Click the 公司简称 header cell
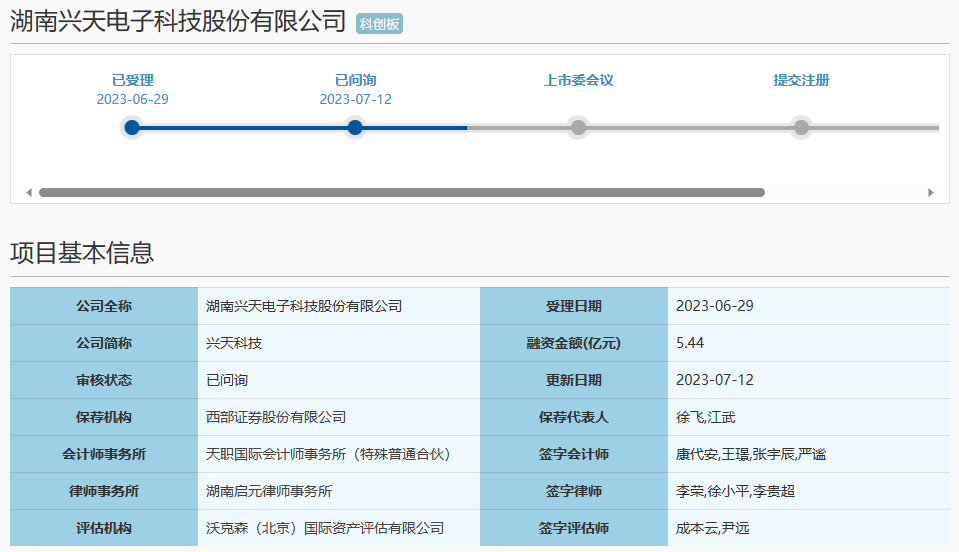 [104, 343]
